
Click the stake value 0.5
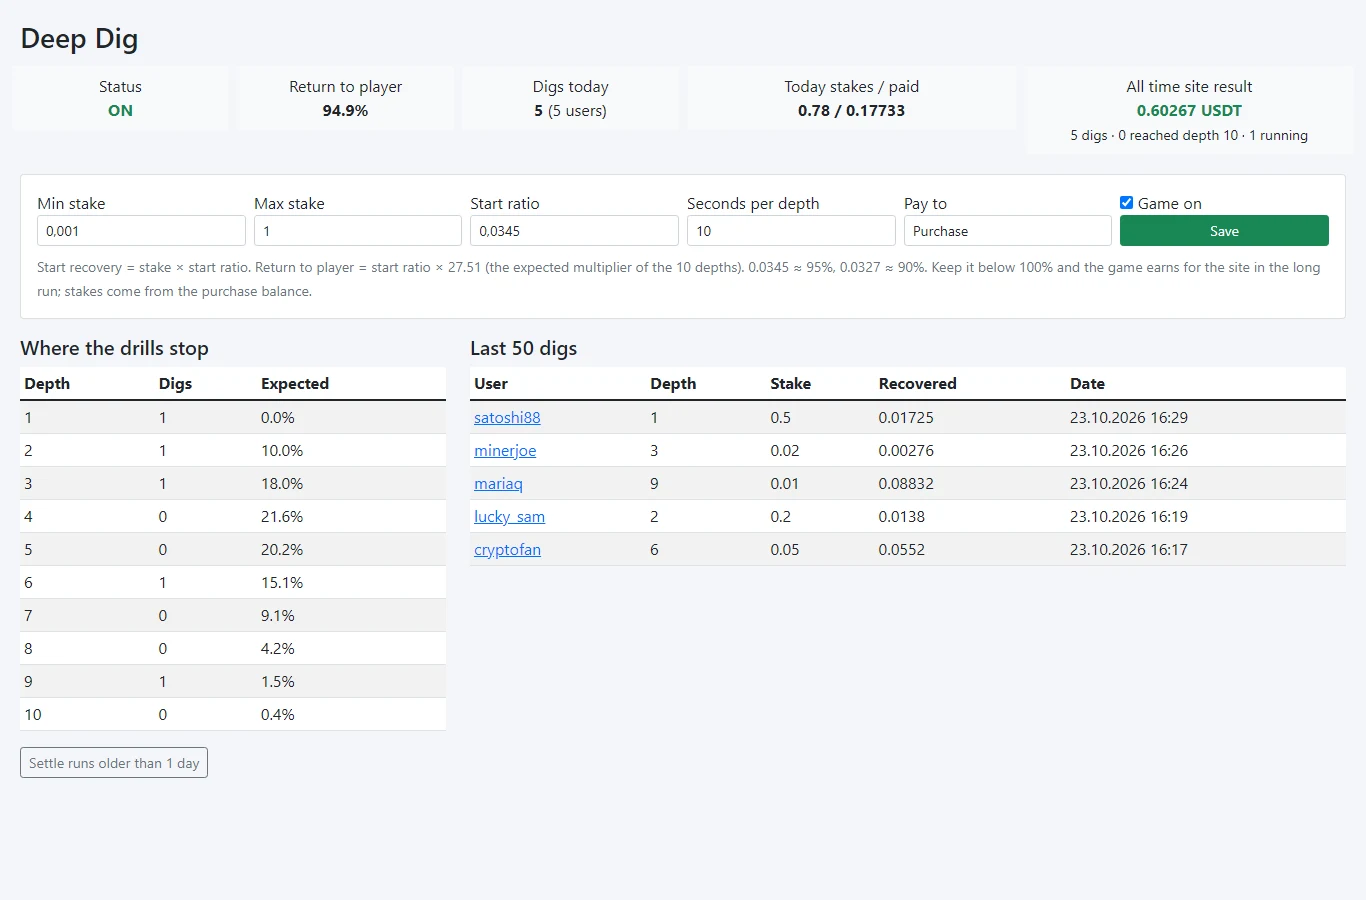(780, 417)
